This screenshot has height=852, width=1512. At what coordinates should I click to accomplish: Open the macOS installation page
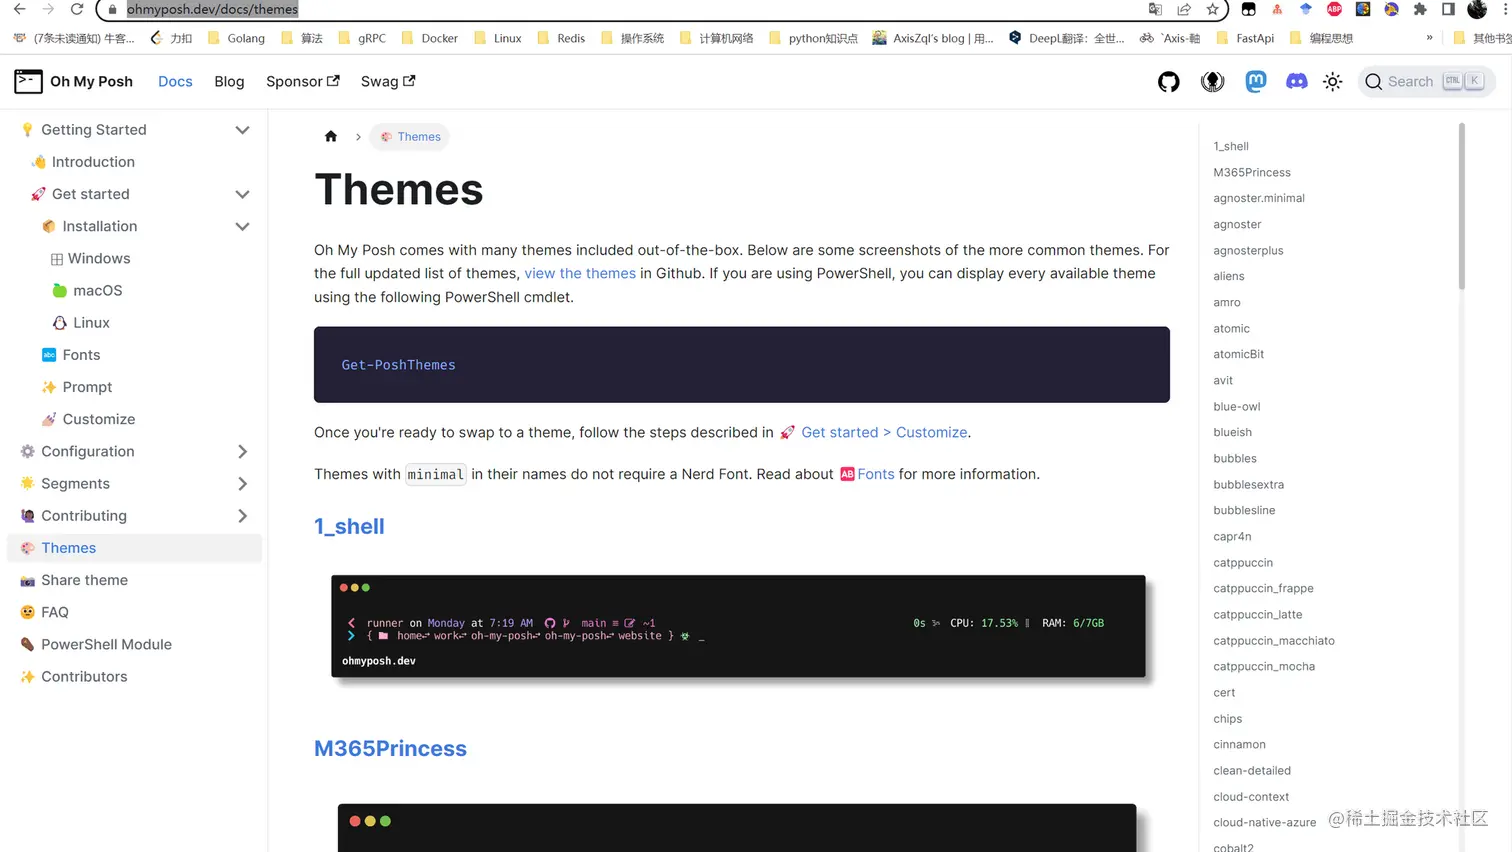(97, 290)
